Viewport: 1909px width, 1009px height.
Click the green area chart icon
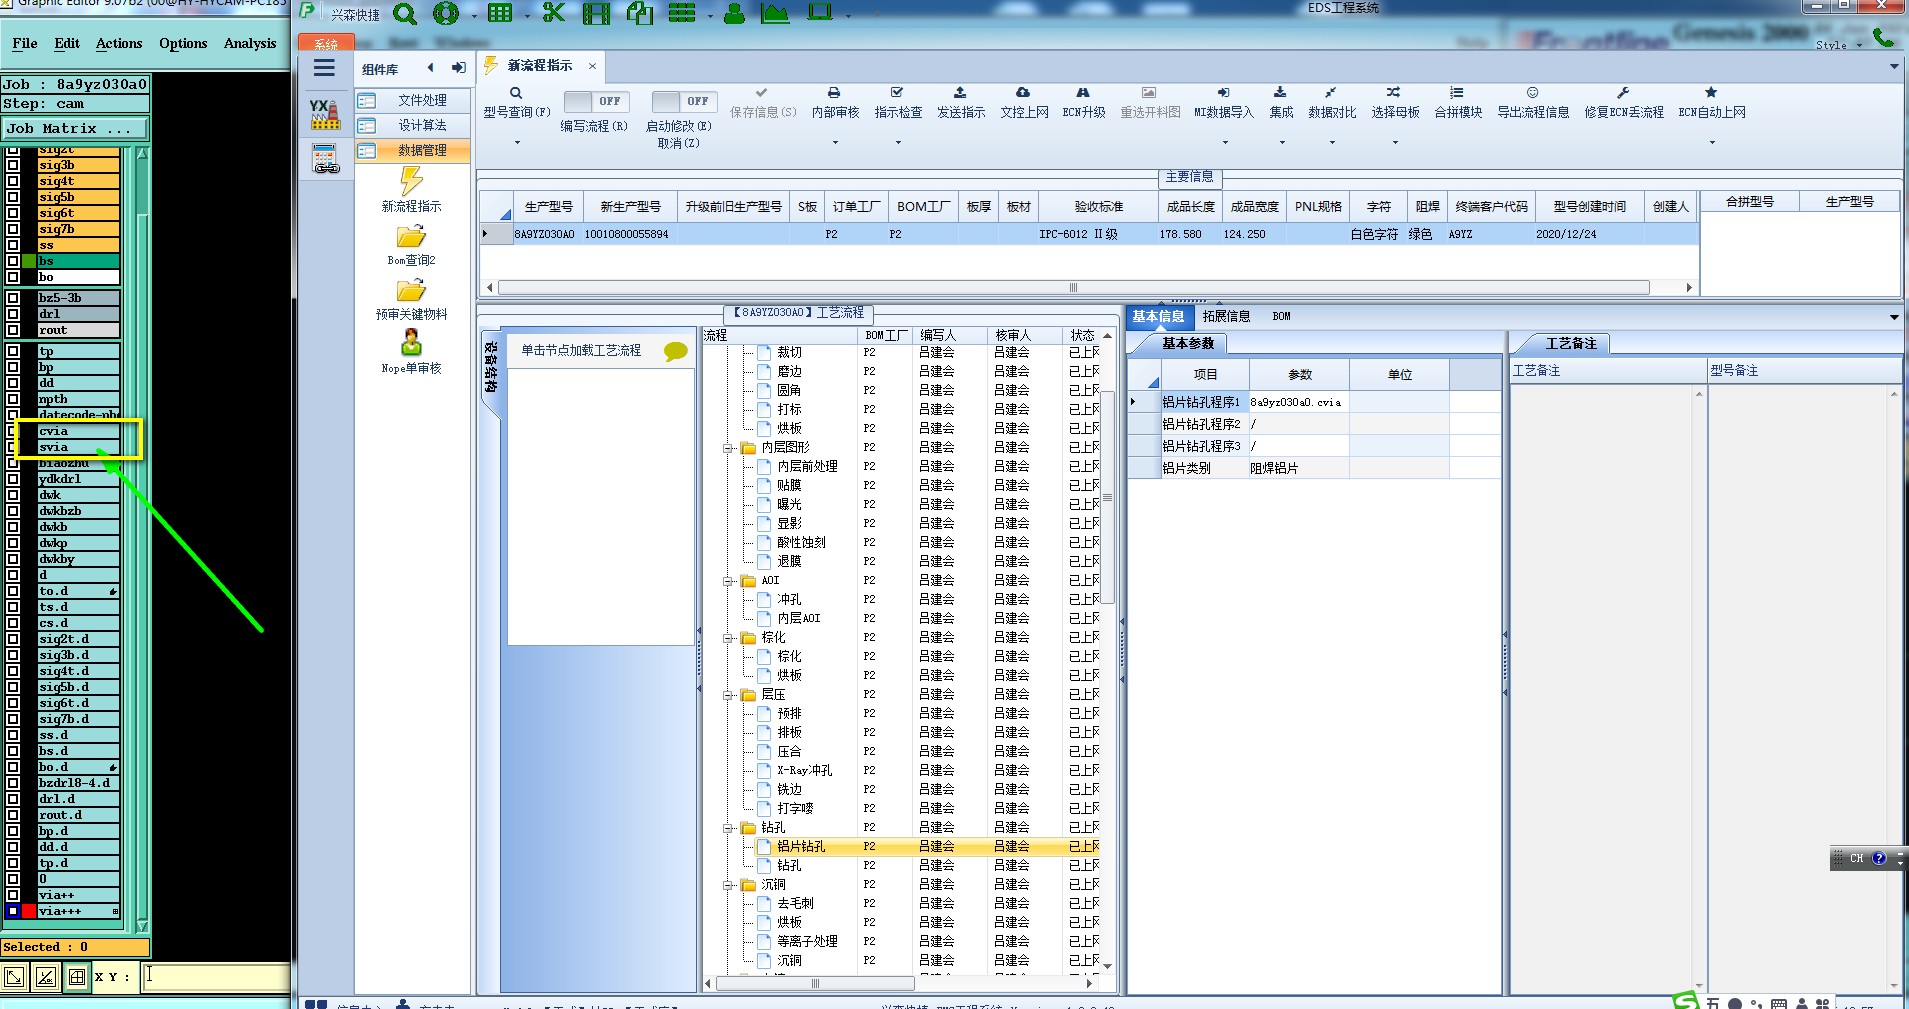click(775, 14)
